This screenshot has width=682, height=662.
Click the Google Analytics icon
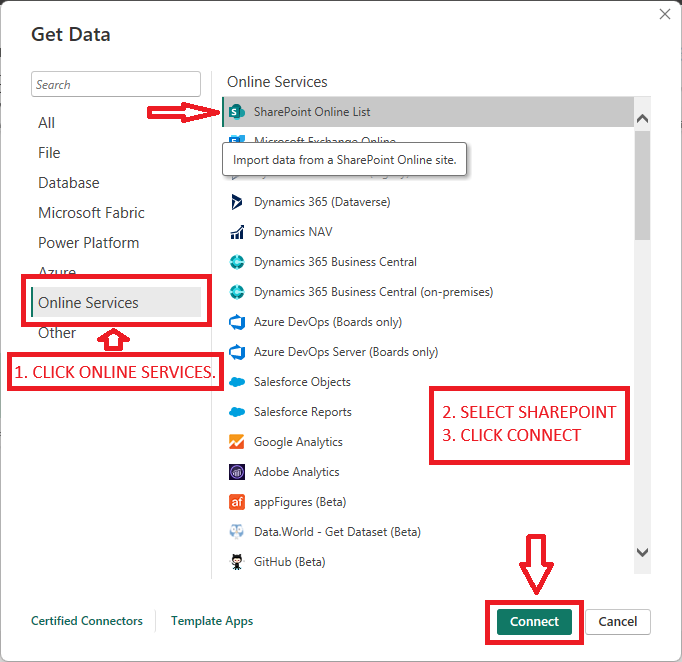(237, 442)
